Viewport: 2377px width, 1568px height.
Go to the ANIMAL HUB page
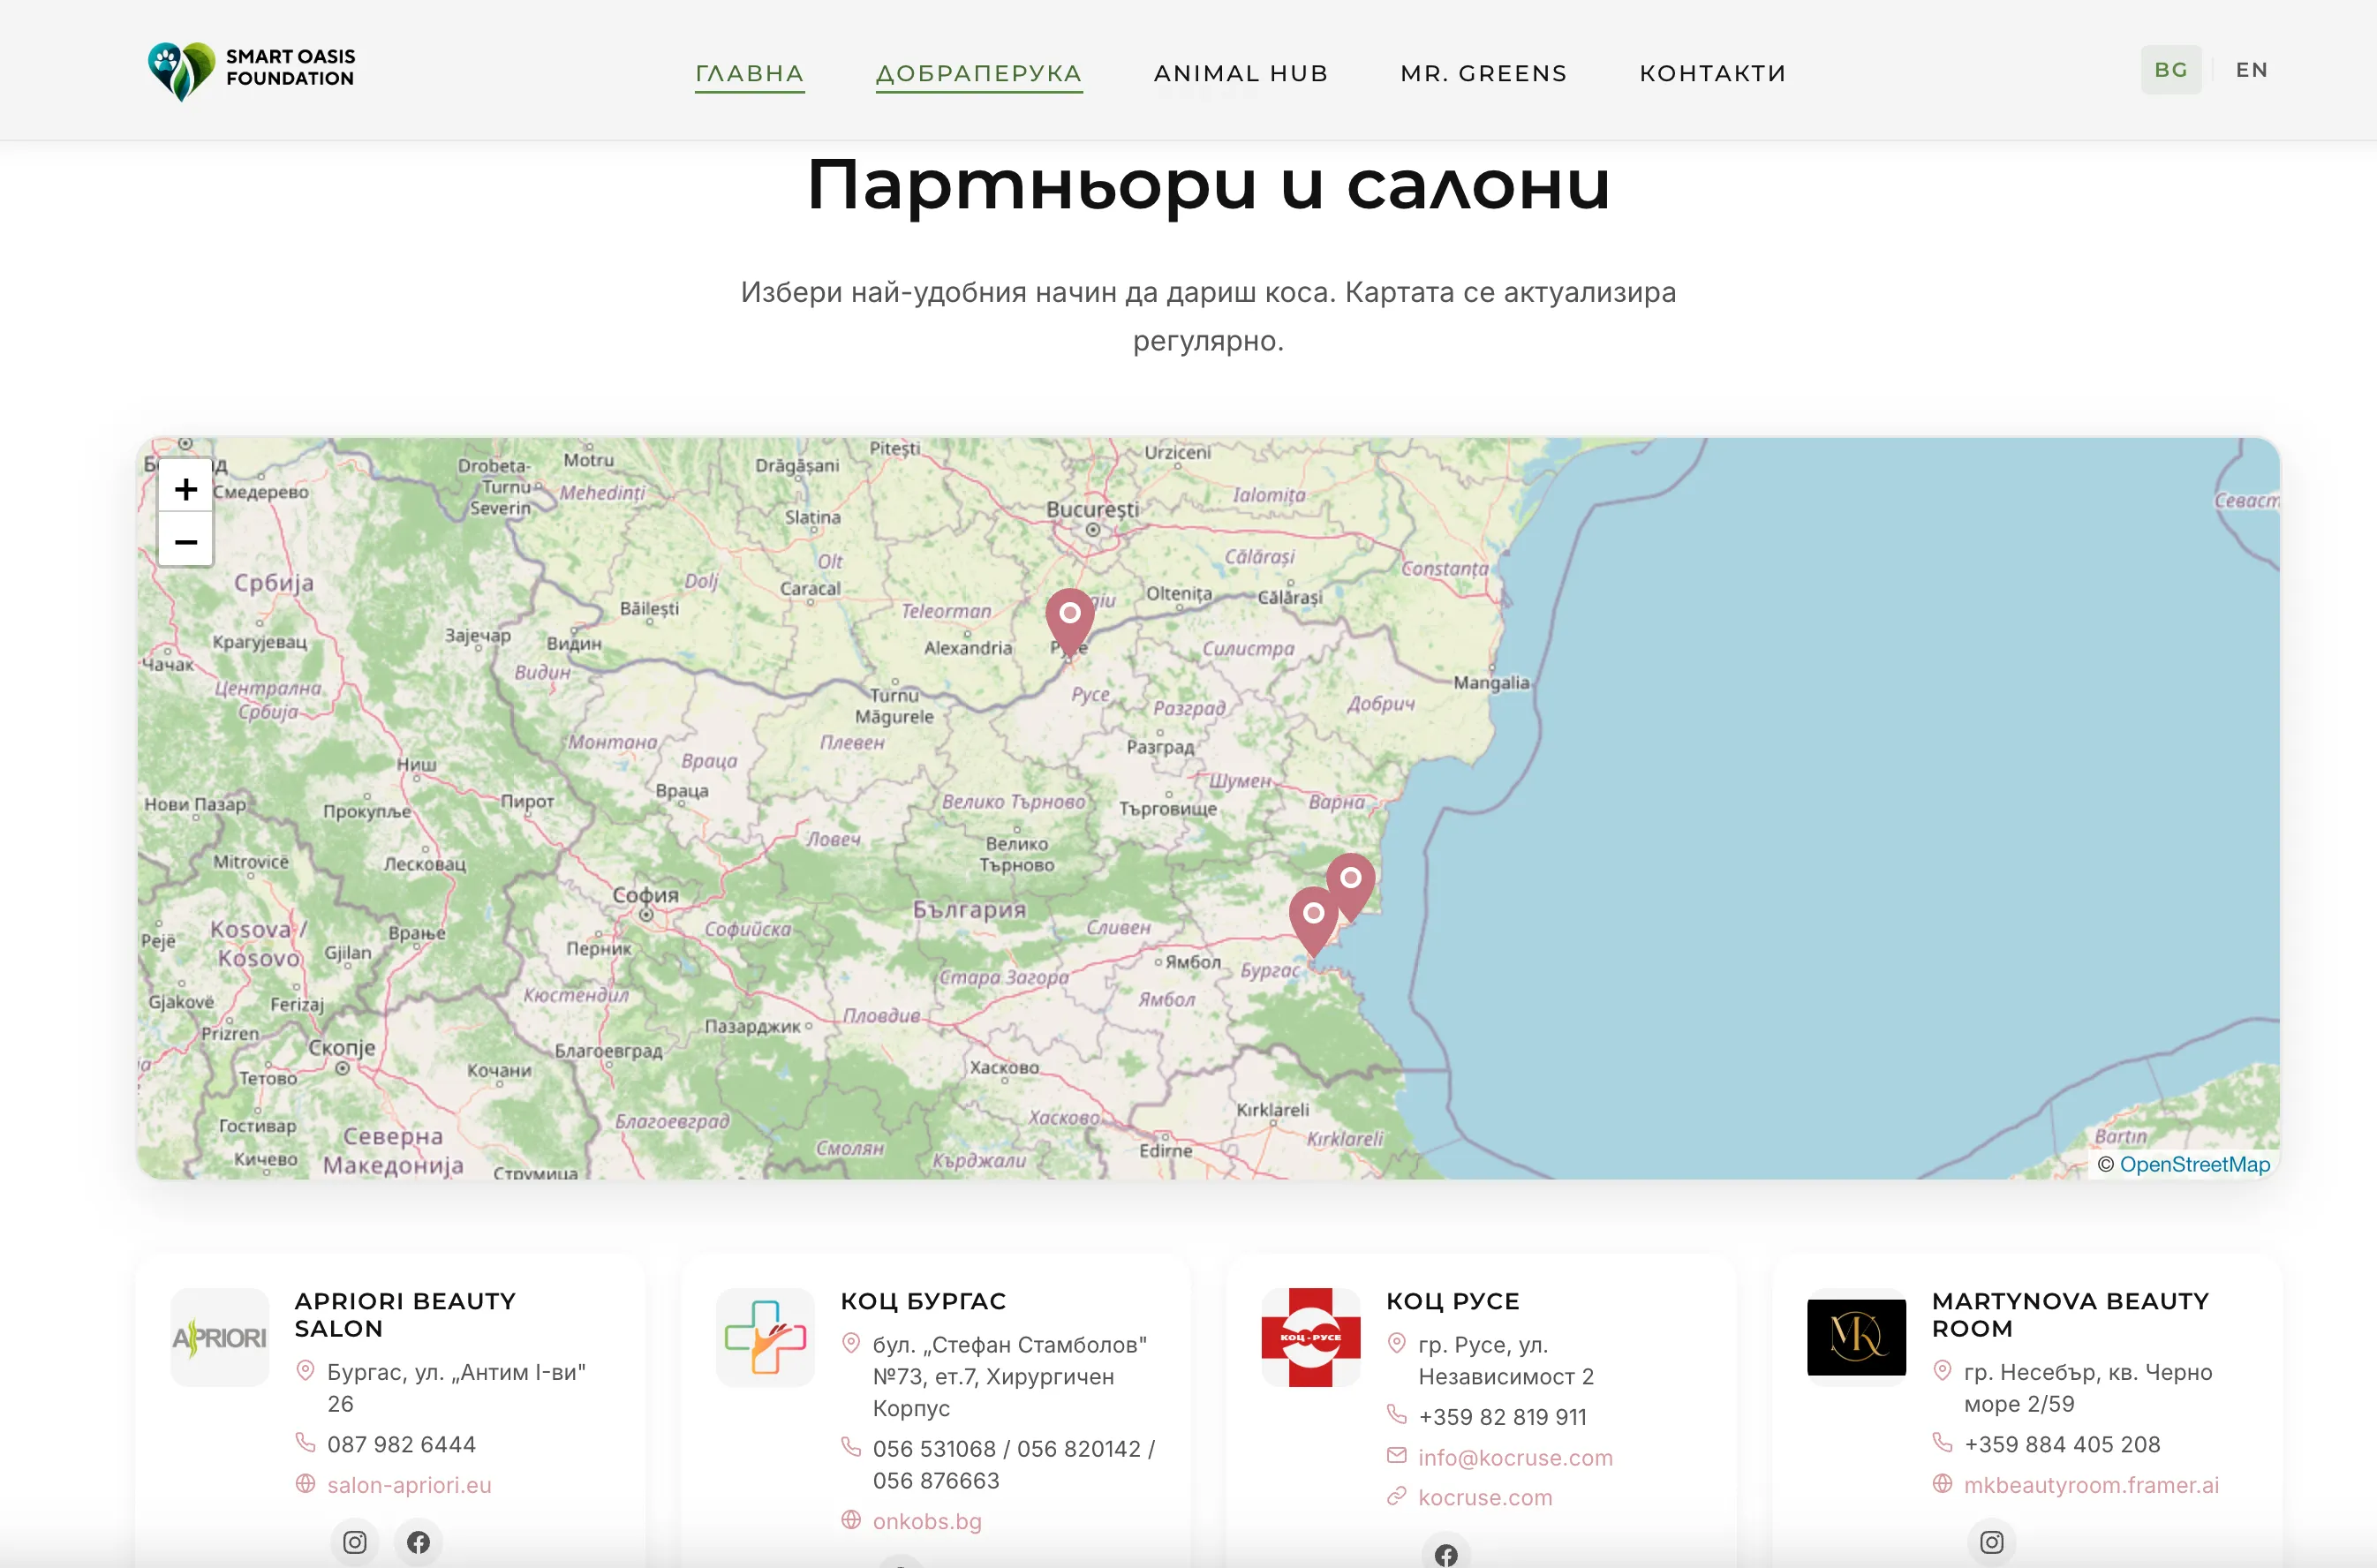click(x=1241, y=73)
